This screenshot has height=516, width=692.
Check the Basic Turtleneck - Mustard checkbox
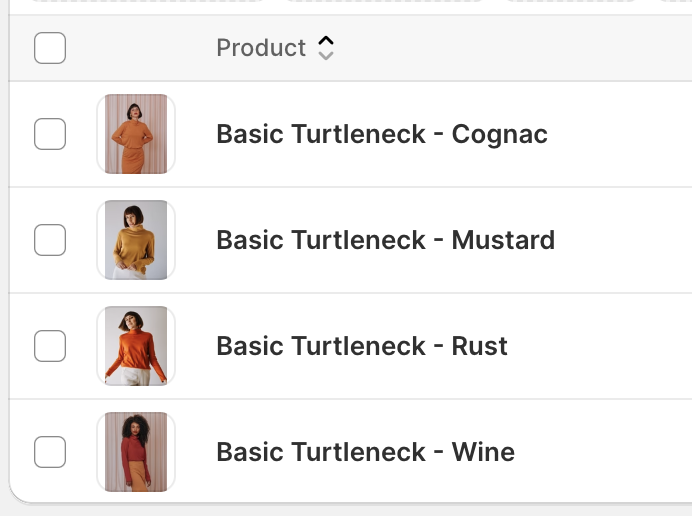50,240
